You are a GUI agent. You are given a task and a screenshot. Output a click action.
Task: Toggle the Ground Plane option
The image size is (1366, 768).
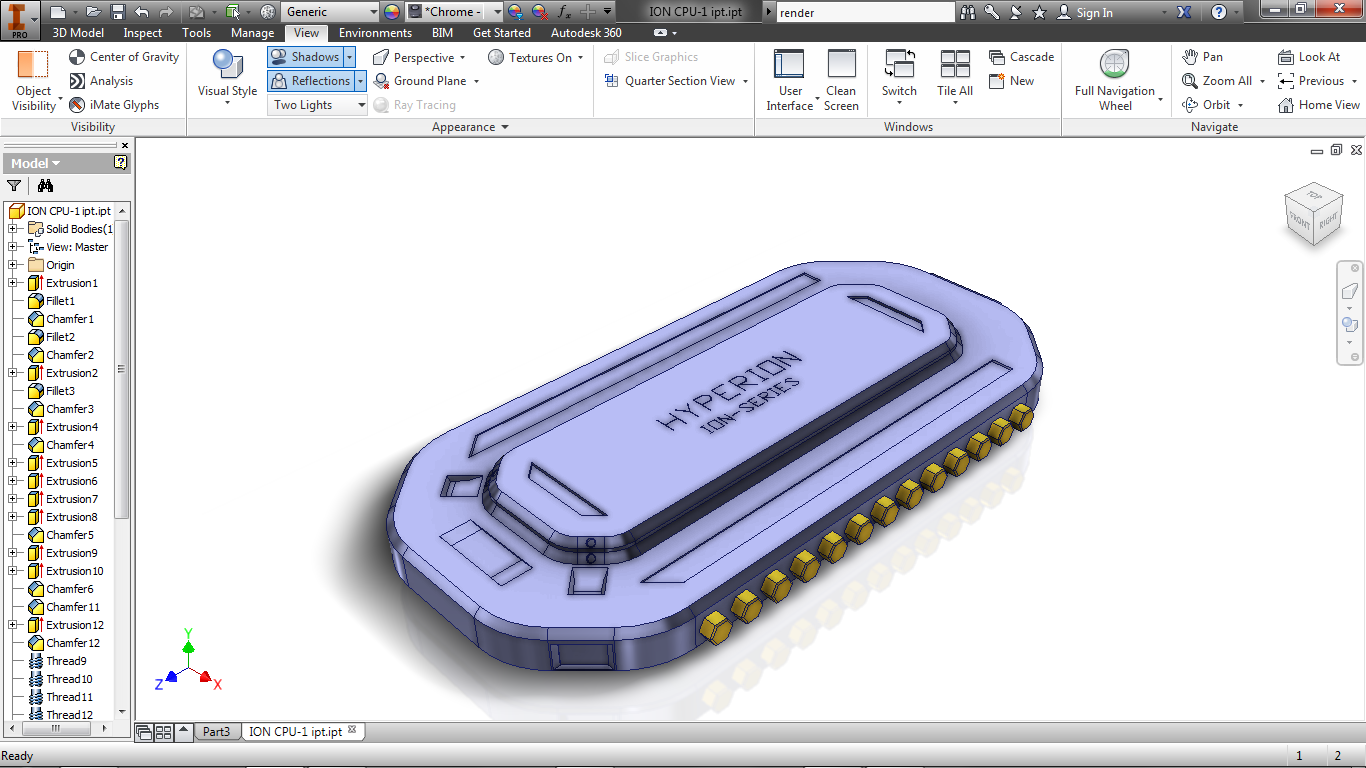(419, 81)
